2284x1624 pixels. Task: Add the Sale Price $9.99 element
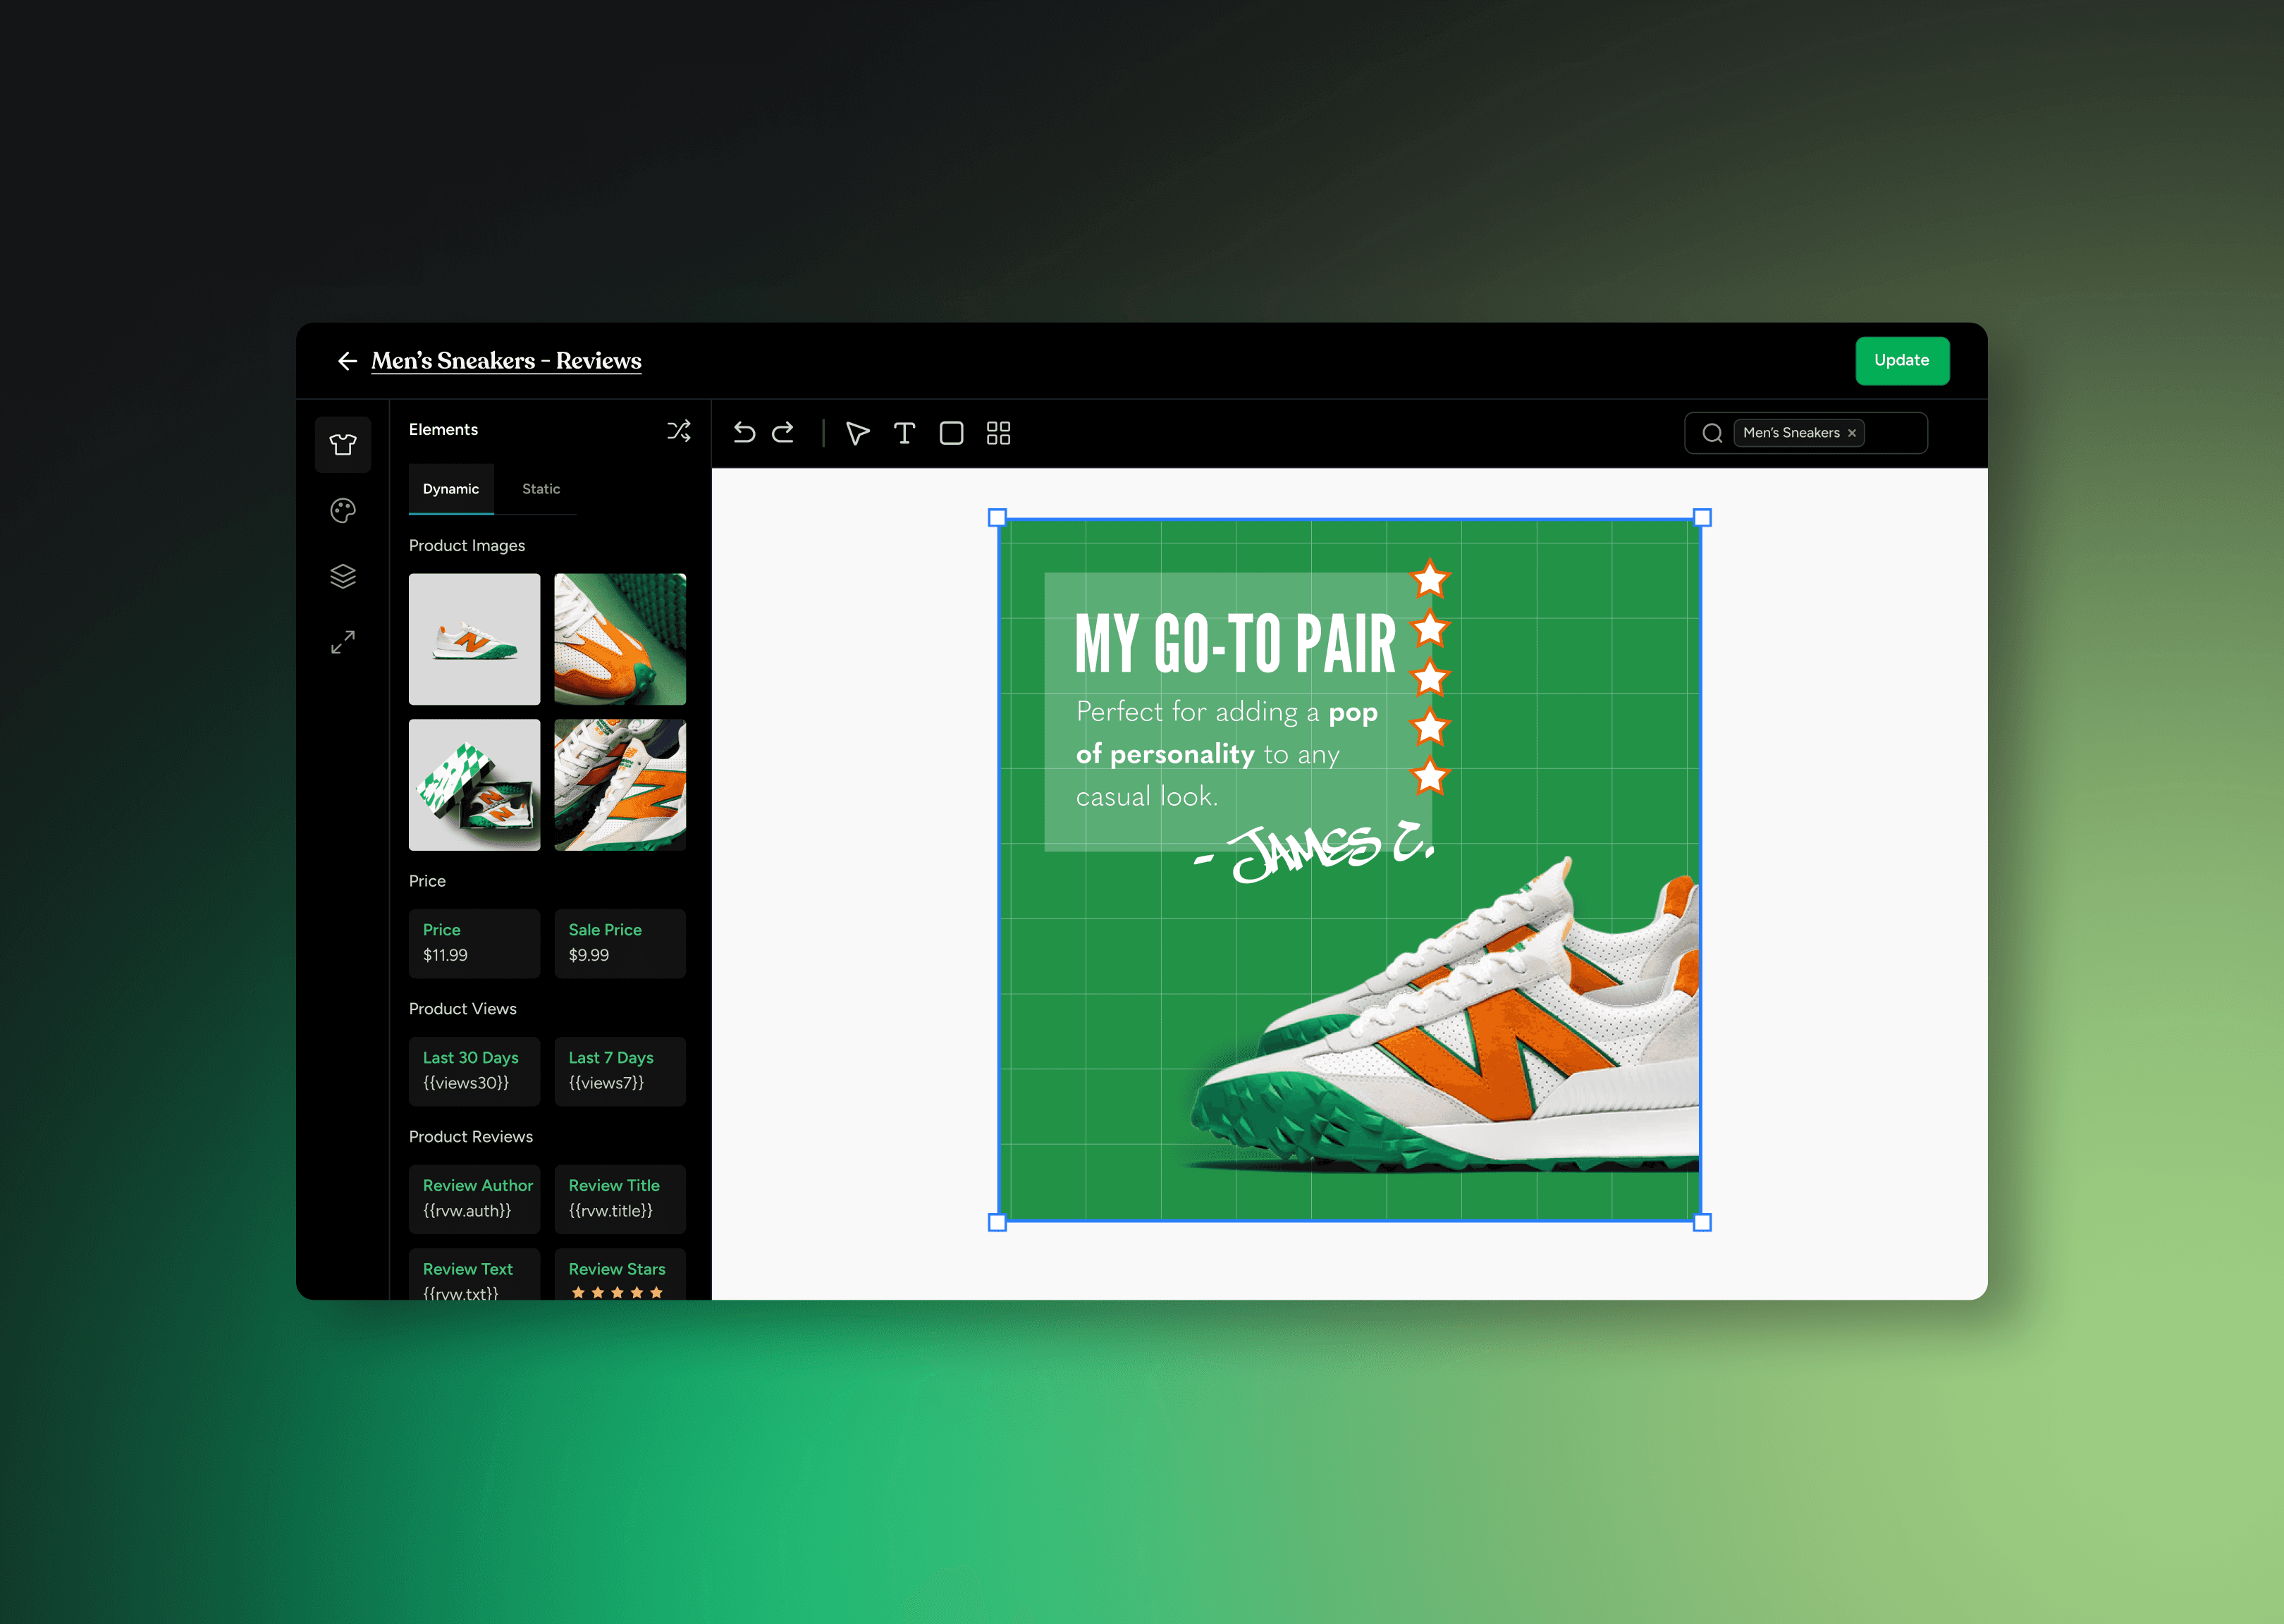click(x=620, y=943)
